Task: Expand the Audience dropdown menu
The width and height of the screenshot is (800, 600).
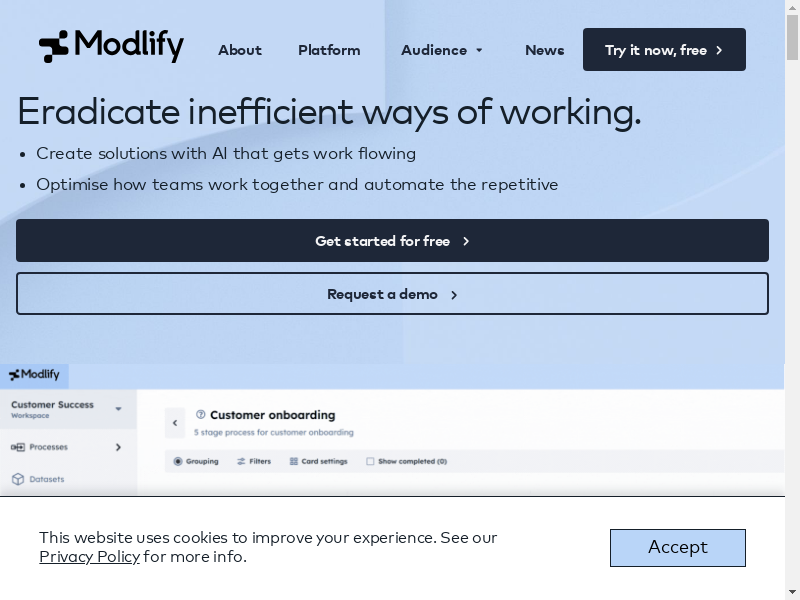Action: (442, 50)
